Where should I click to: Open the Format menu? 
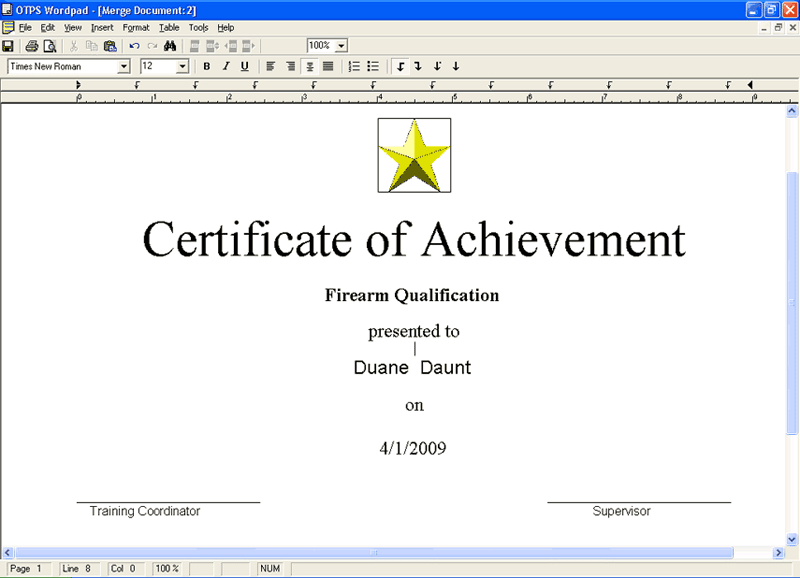point(135,27)
